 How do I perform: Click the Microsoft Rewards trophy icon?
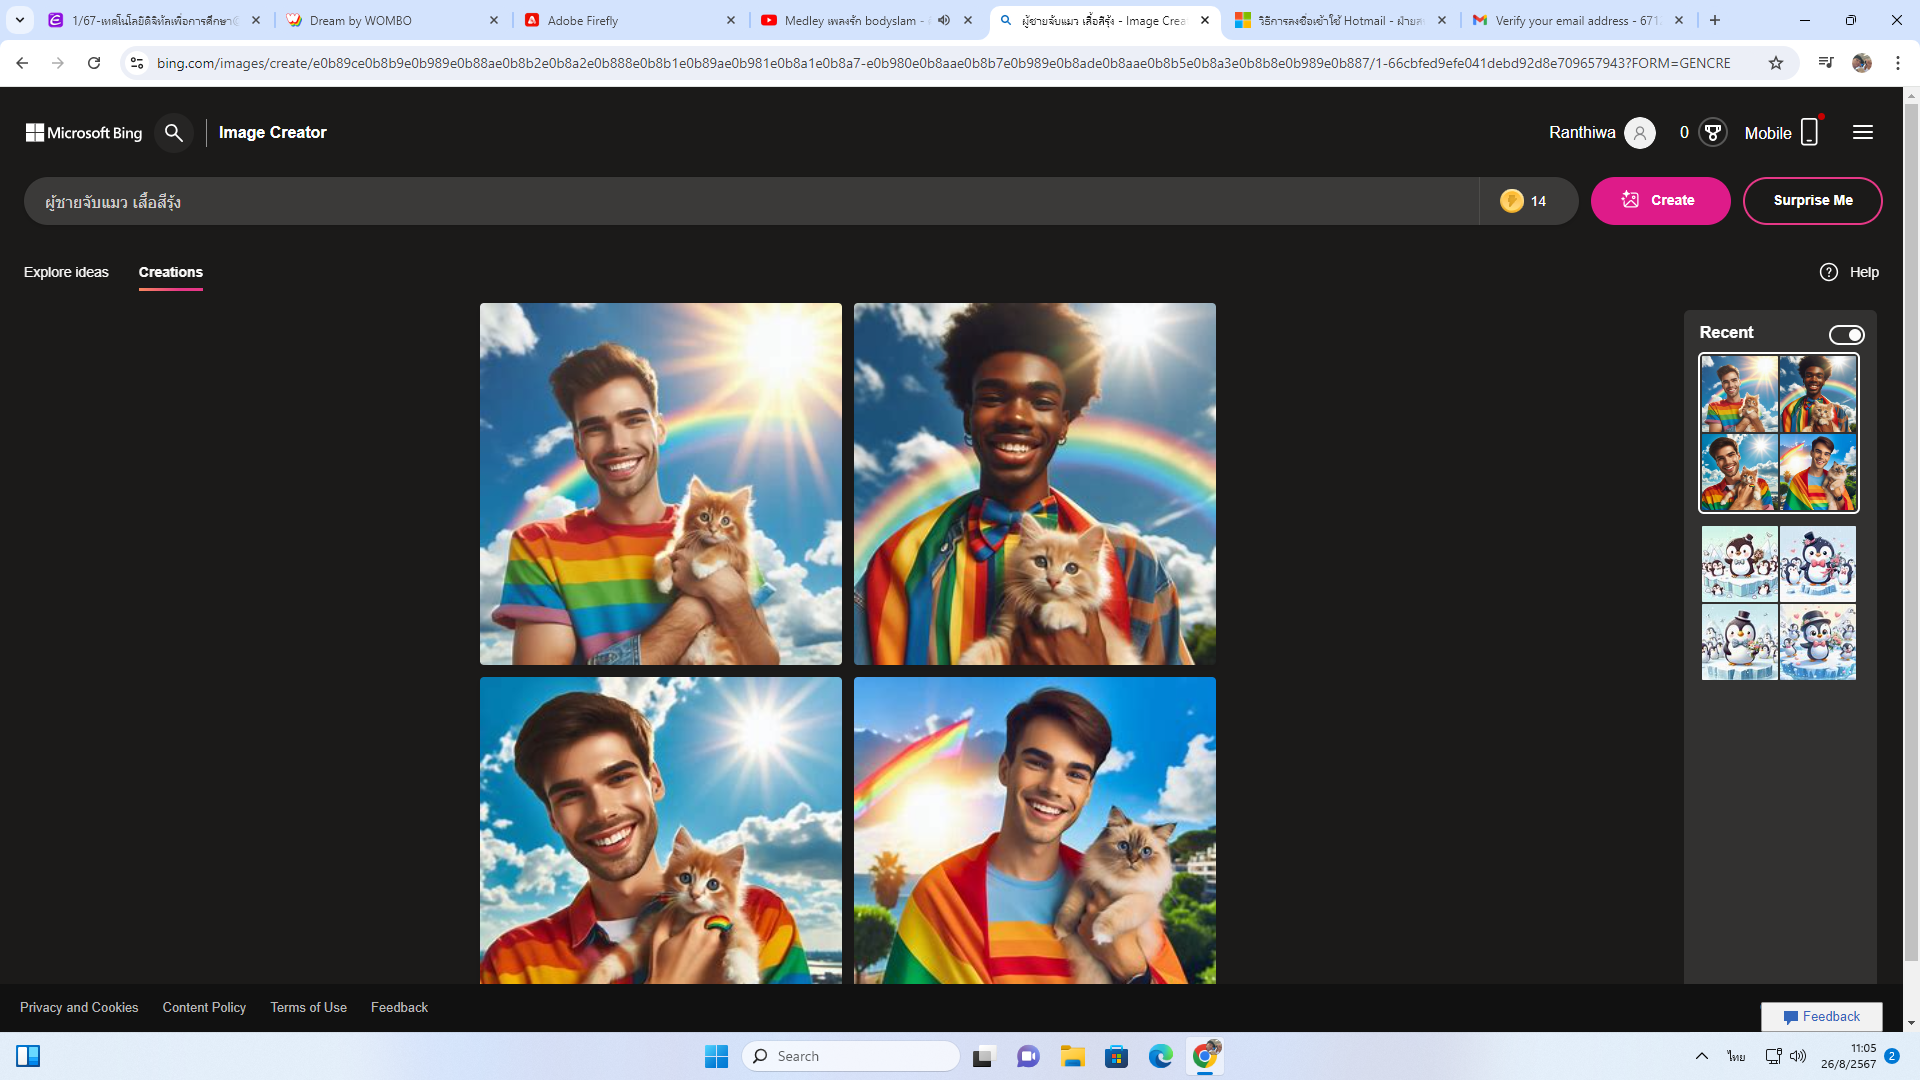tap(1713, 133)
